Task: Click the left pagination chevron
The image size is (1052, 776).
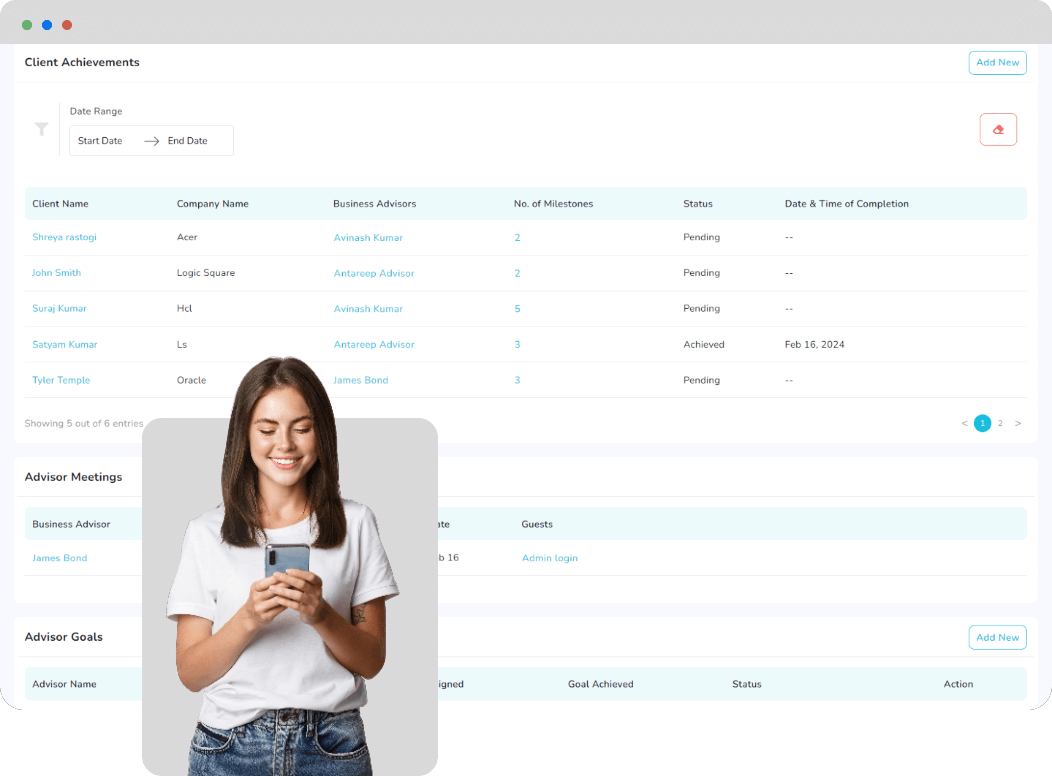Action: pyautogui.click(x=964, y=423)
